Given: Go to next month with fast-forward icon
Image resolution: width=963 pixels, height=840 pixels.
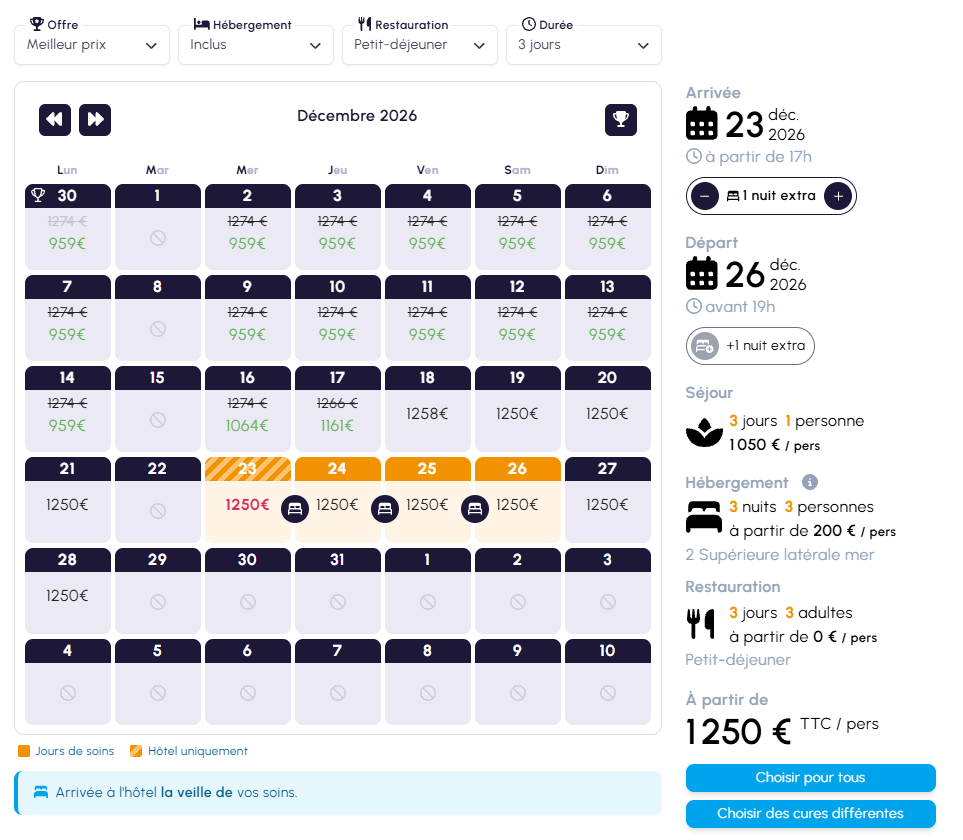Looking at the screenshot, I should click(95, 119).
